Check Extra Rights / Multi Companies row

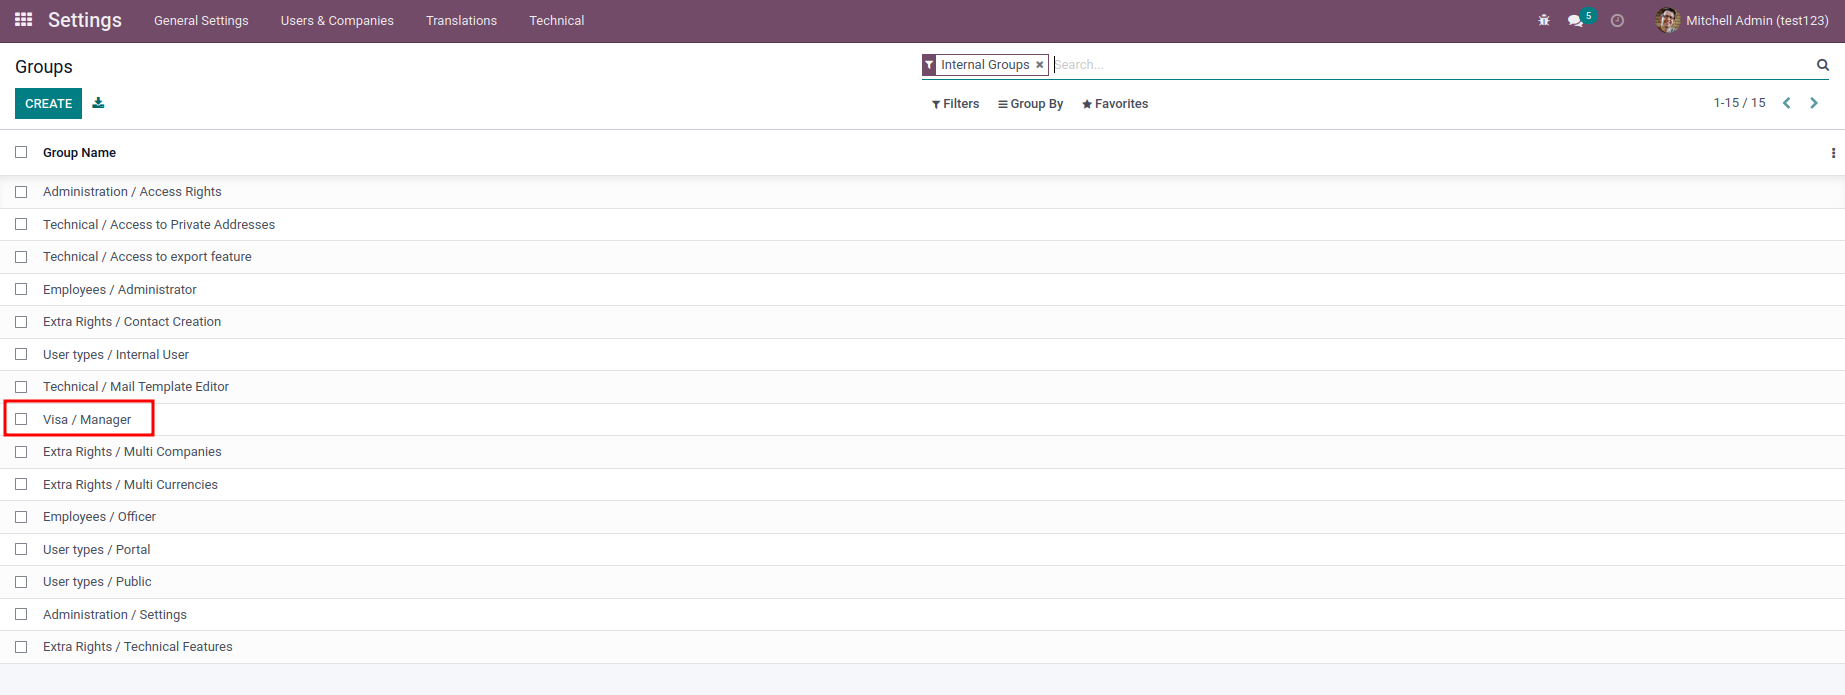21,452
